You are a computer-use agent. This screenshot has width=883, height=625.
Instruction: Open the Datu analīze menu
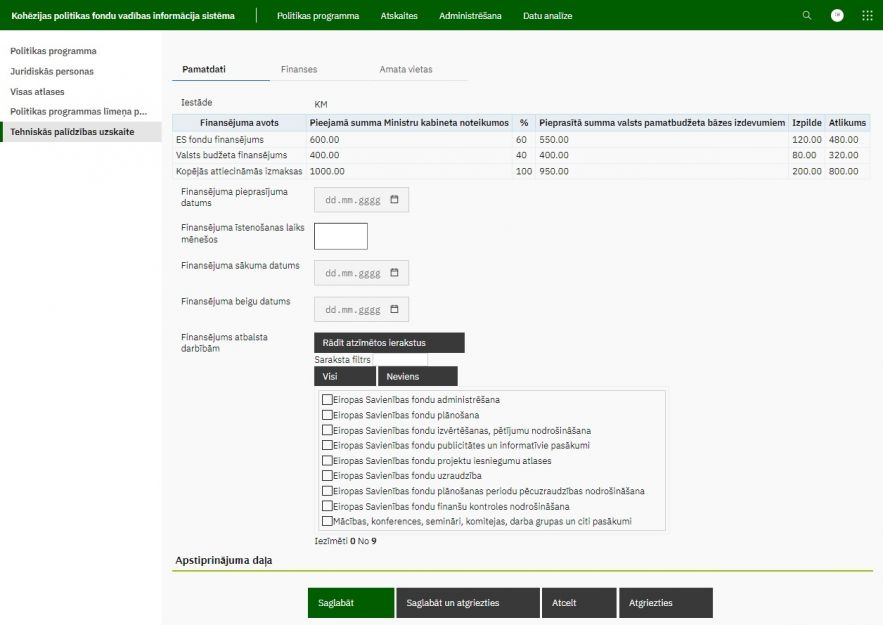[549, 16]
